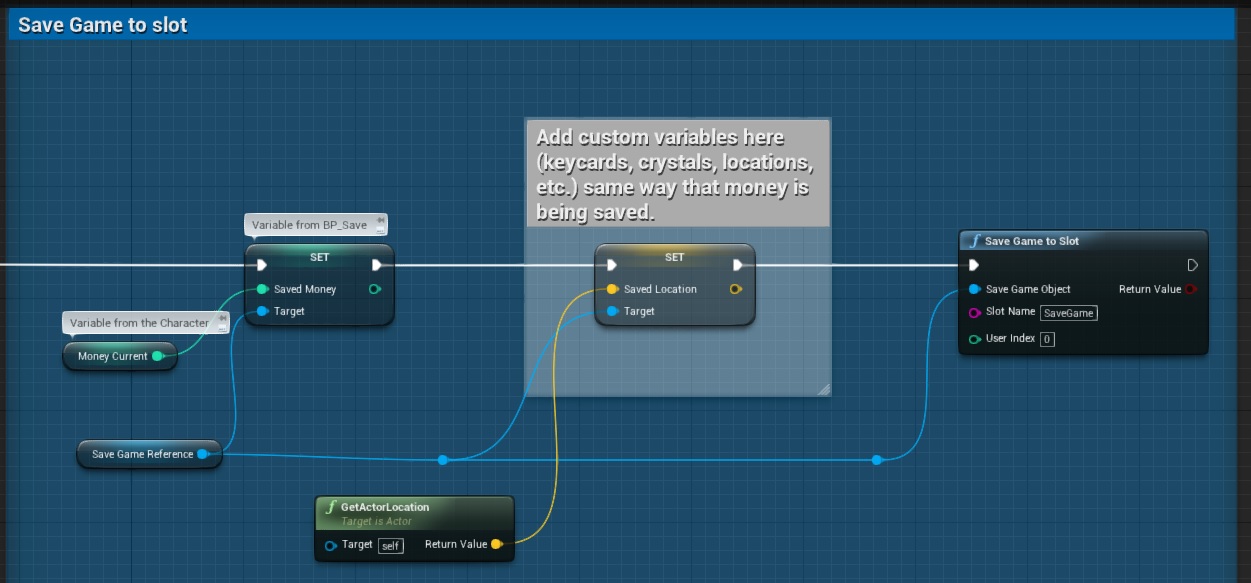
Task: Click the comment box resize handle
Action: (x=823, y=389)
